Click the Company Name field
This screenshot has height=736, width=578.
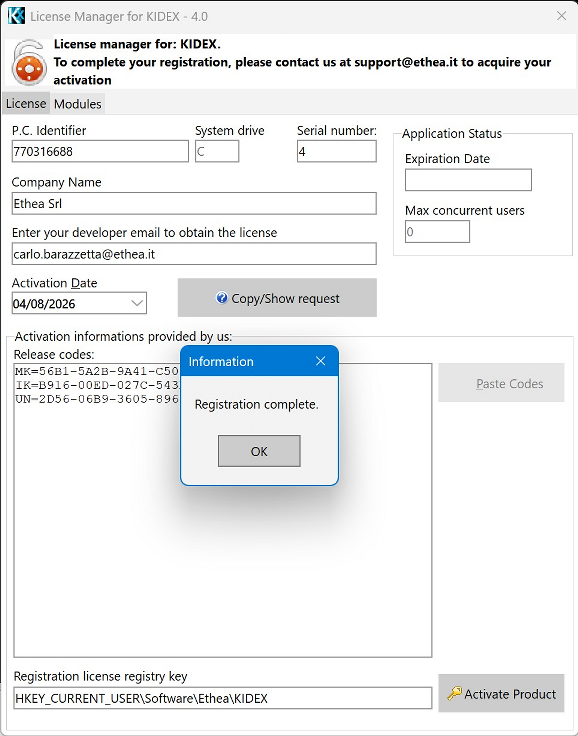(194, 203)
